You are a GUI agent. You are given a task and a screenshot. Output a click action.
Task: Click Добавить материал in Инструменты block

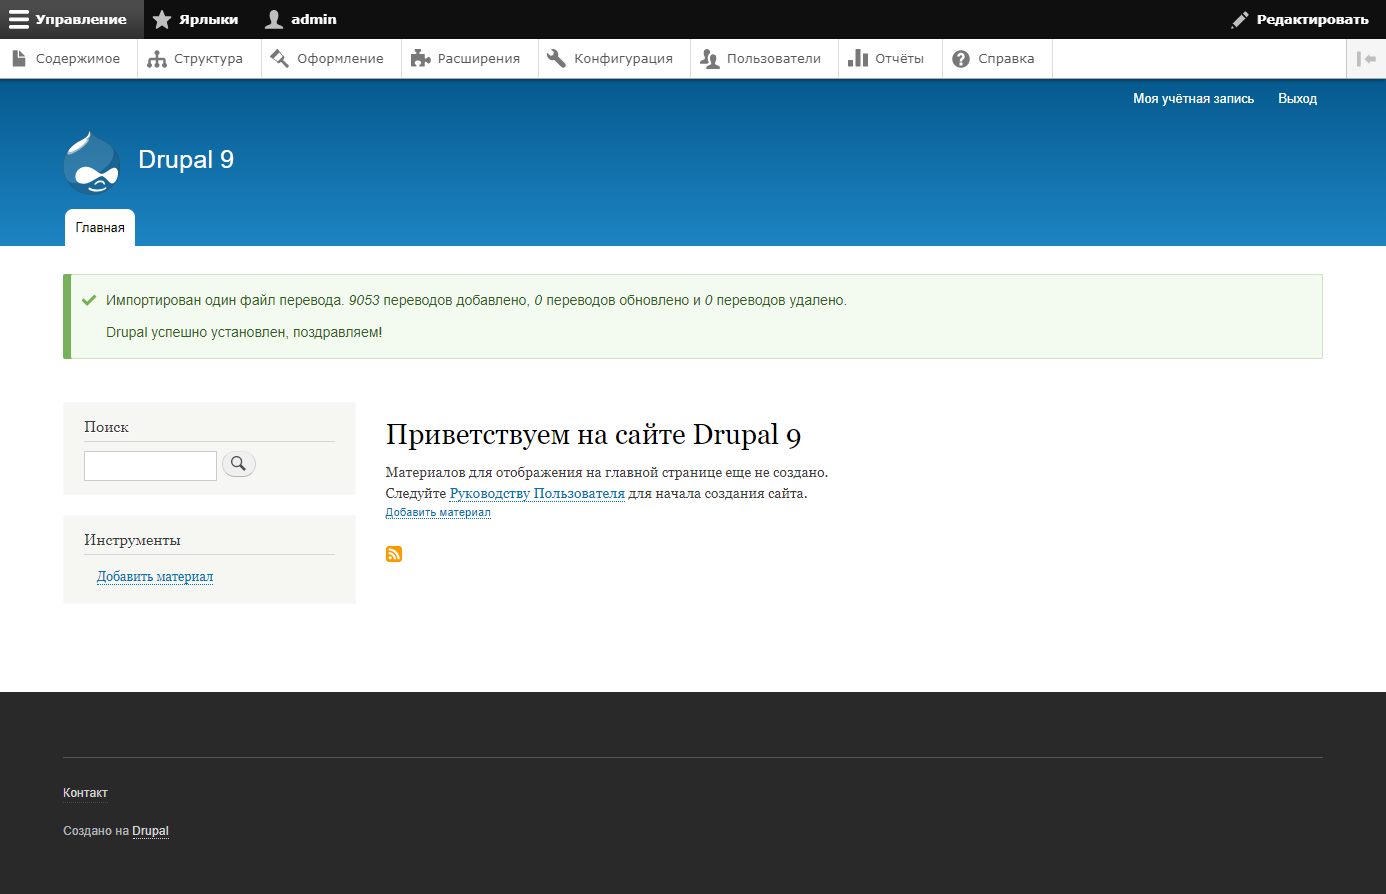click(155, 577)
